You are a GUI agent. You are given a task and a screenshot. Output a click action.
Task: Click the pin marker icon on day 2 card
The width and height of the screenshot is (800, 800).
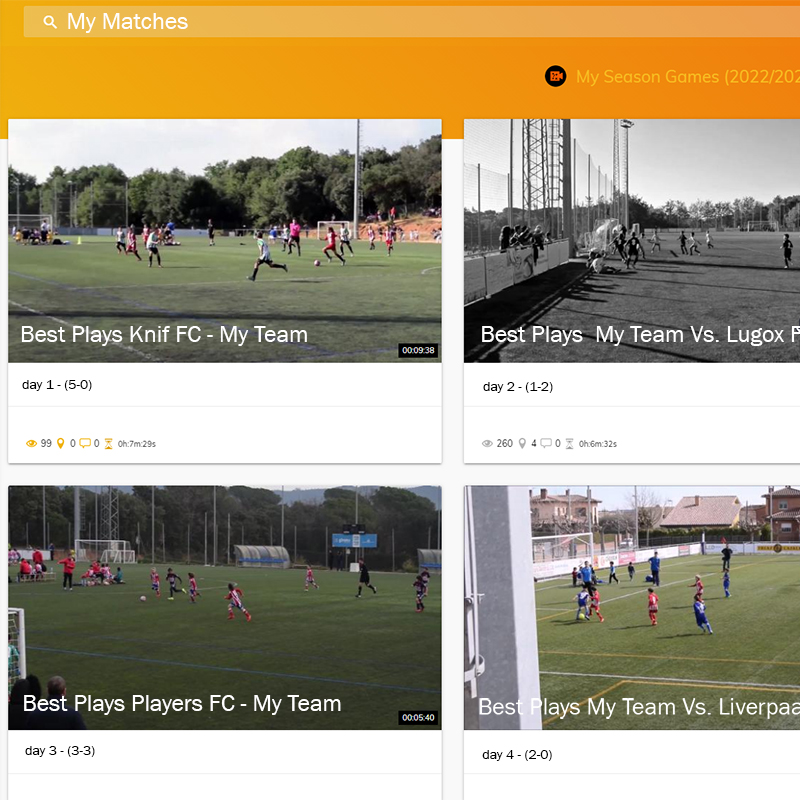(521, 443)
